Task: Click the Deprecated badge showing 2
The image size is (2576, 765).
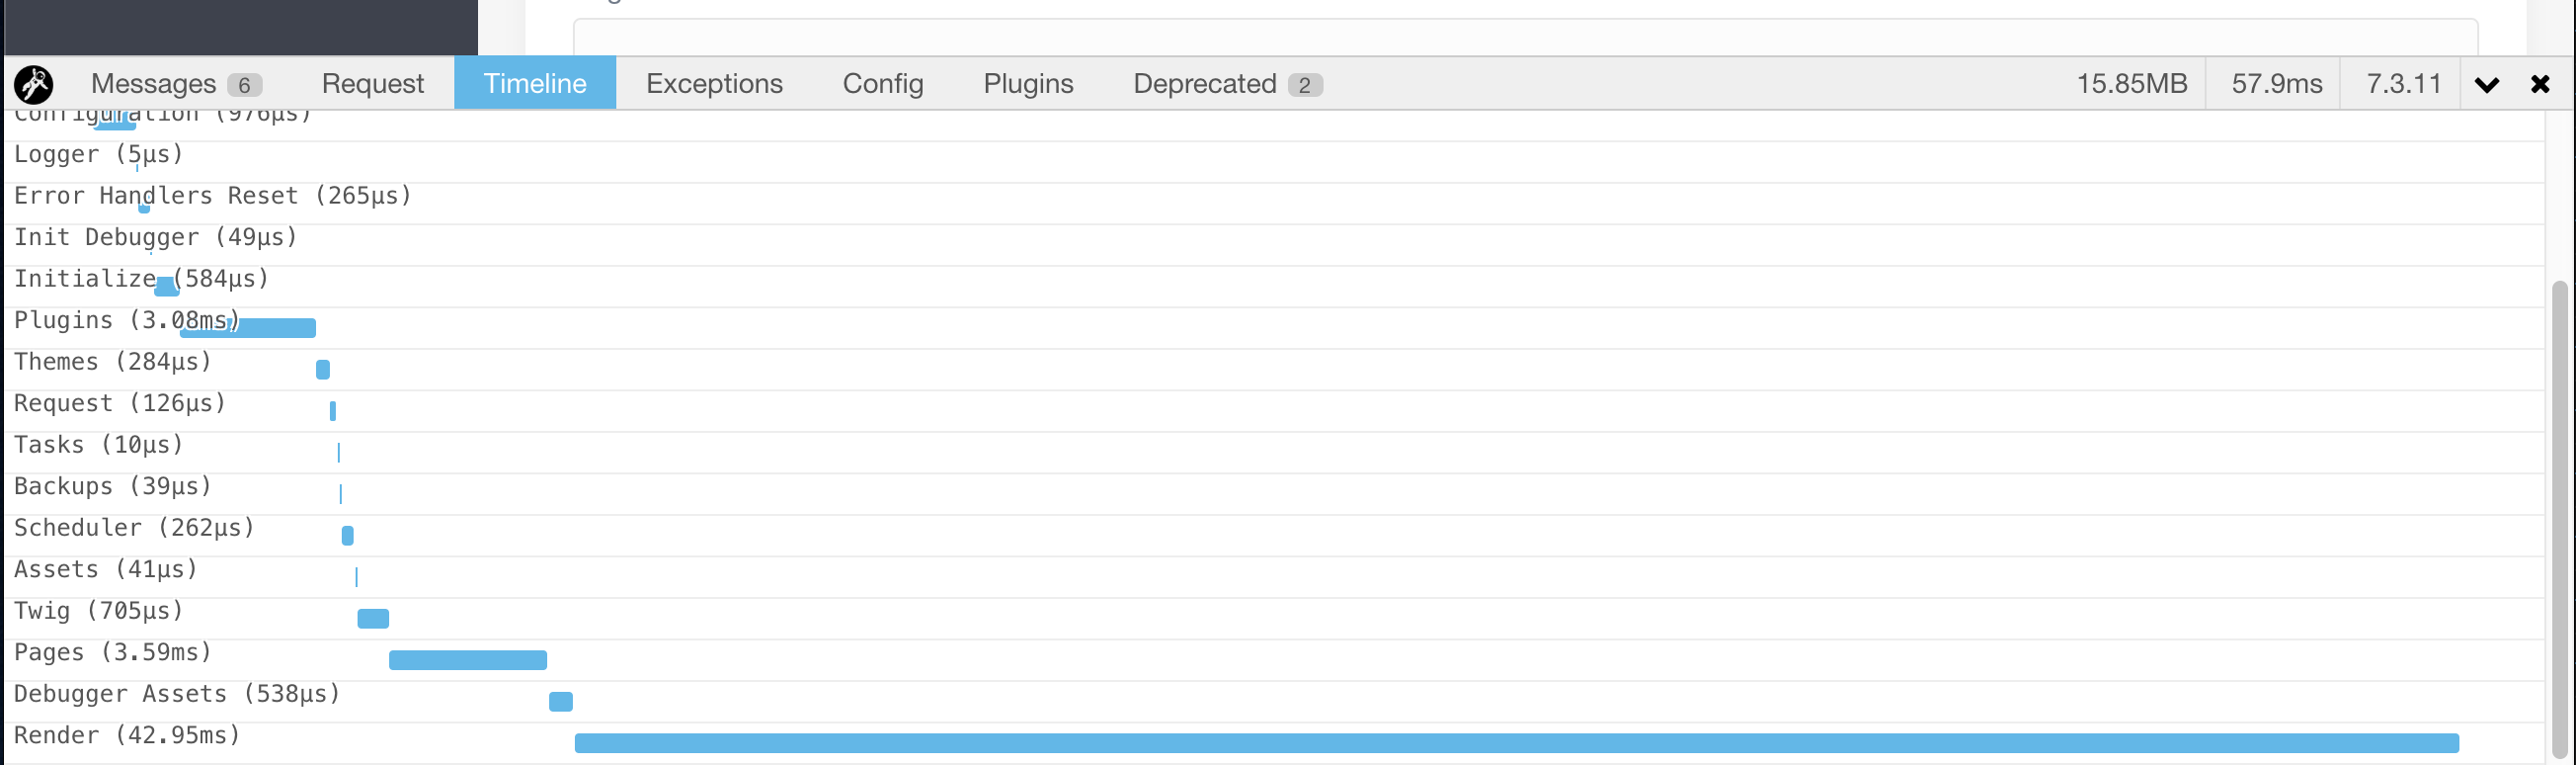Action: 1305,84
